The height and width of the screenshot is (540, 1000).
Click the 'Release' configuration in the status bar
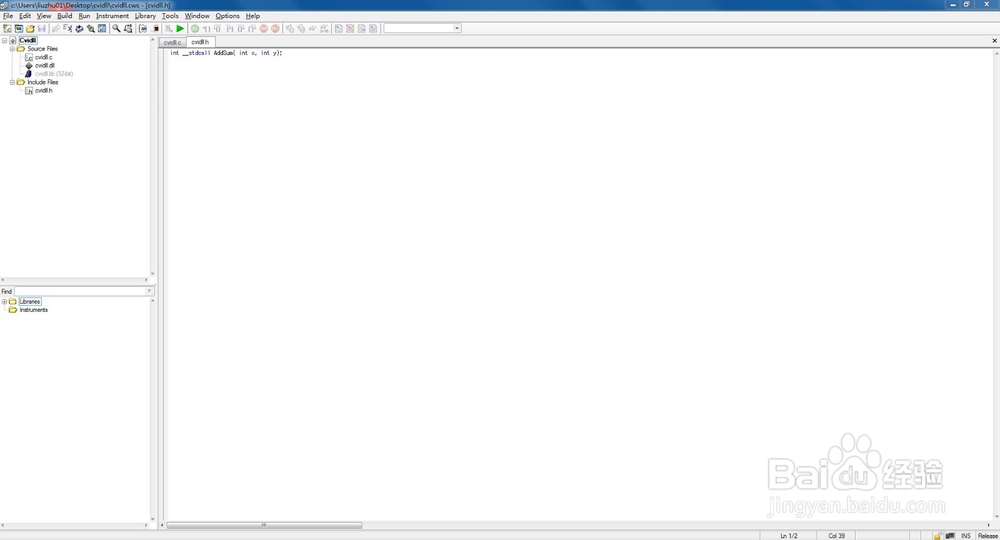tap(988, 536)
